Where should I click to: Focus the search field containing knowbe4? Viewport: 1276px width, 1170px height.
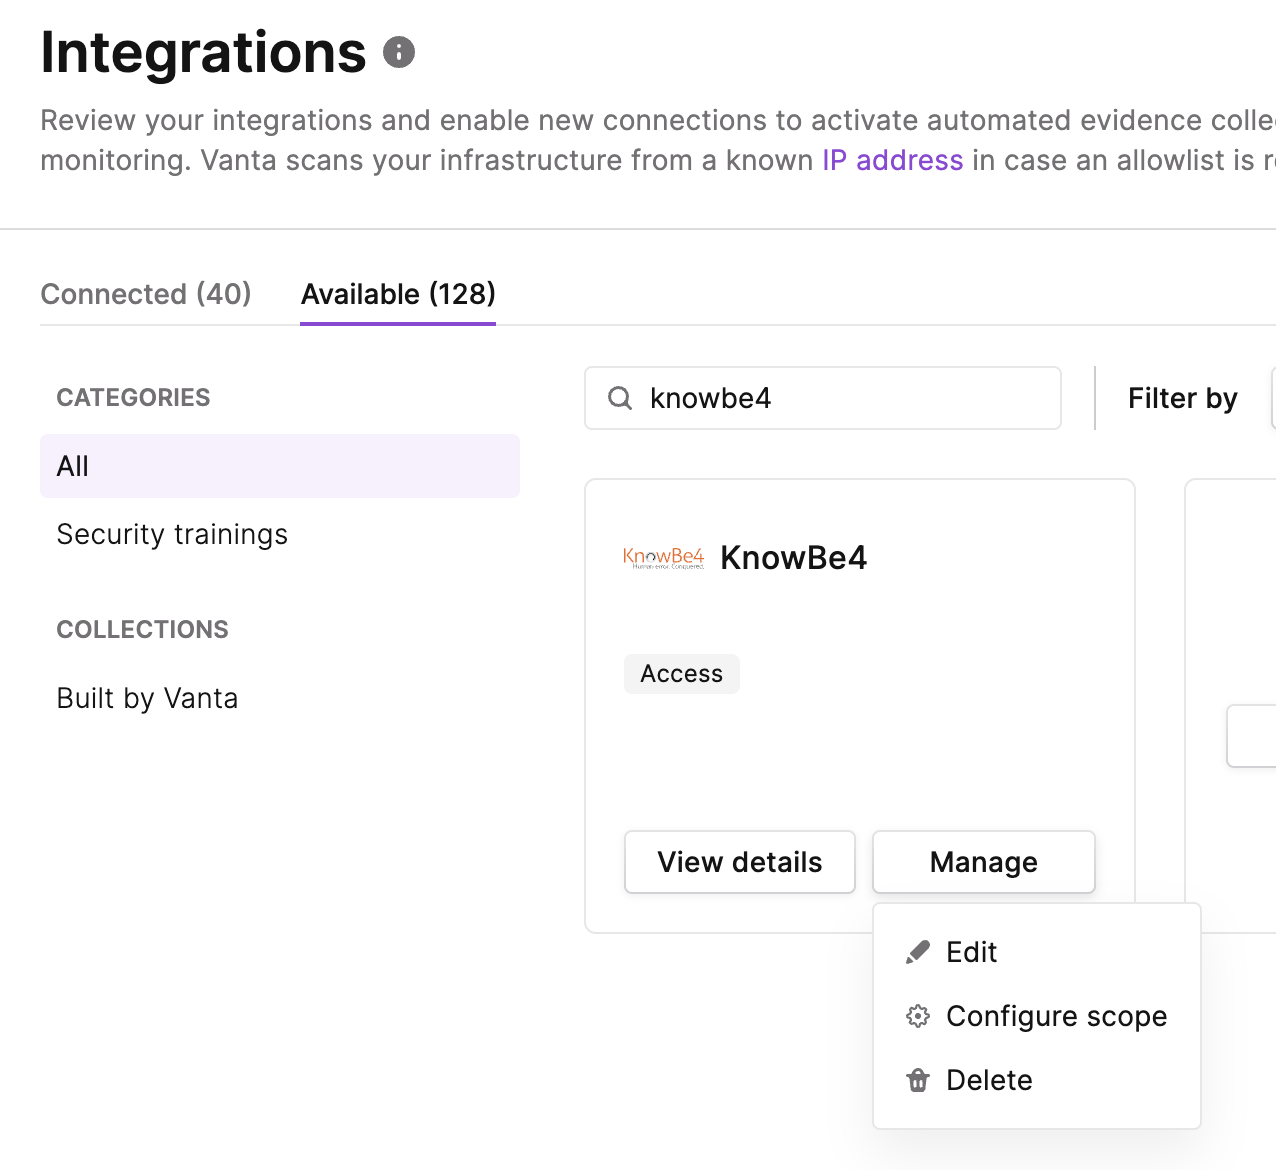[823, 398]
